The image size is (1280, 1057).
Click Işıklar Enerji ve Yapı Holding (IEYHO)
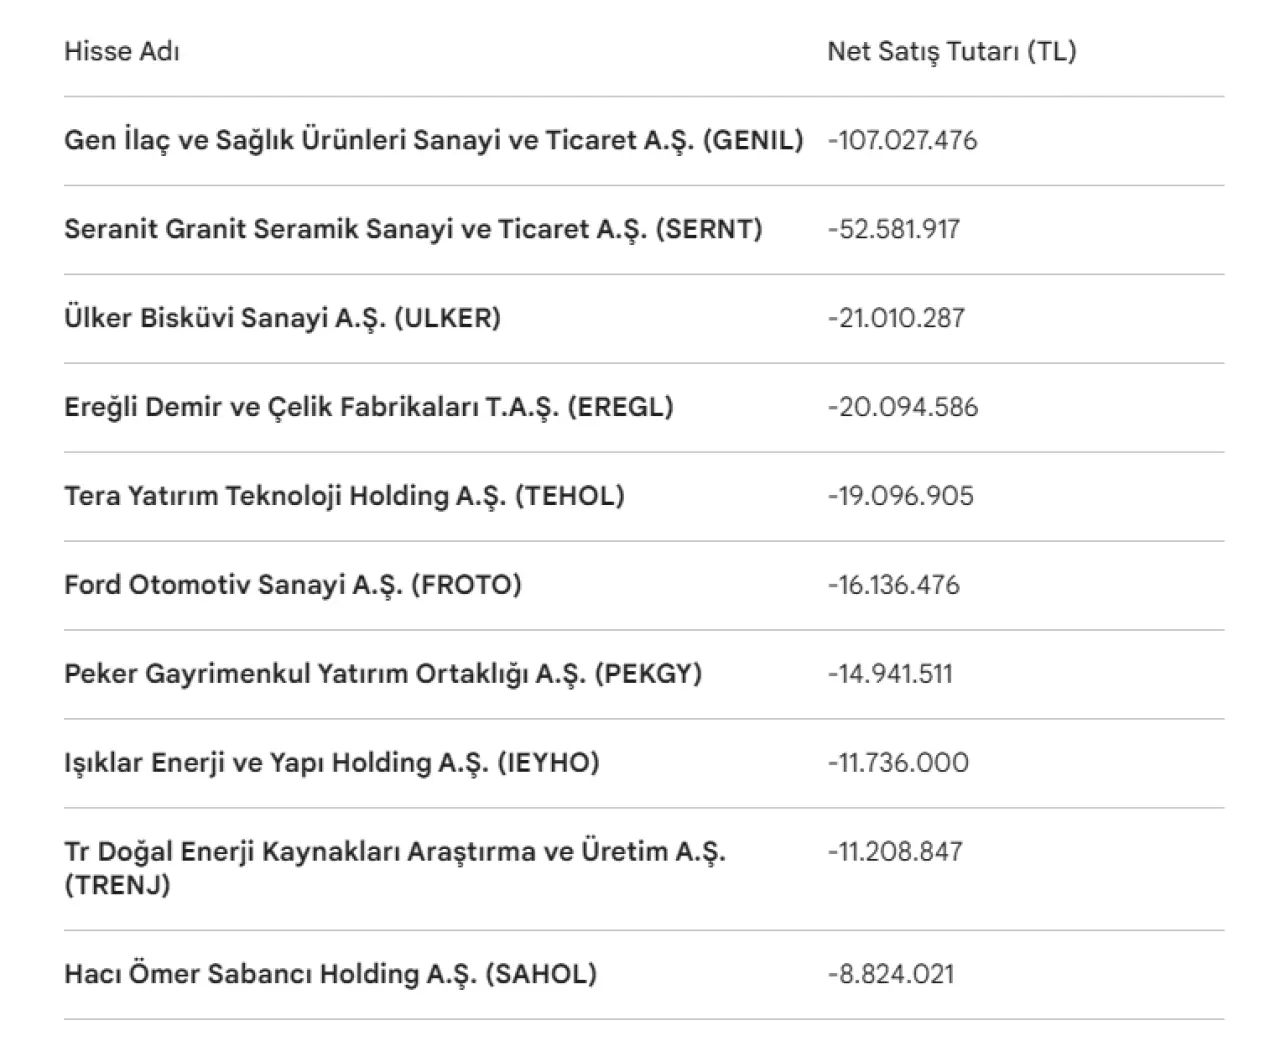click(x=331, y=763)
